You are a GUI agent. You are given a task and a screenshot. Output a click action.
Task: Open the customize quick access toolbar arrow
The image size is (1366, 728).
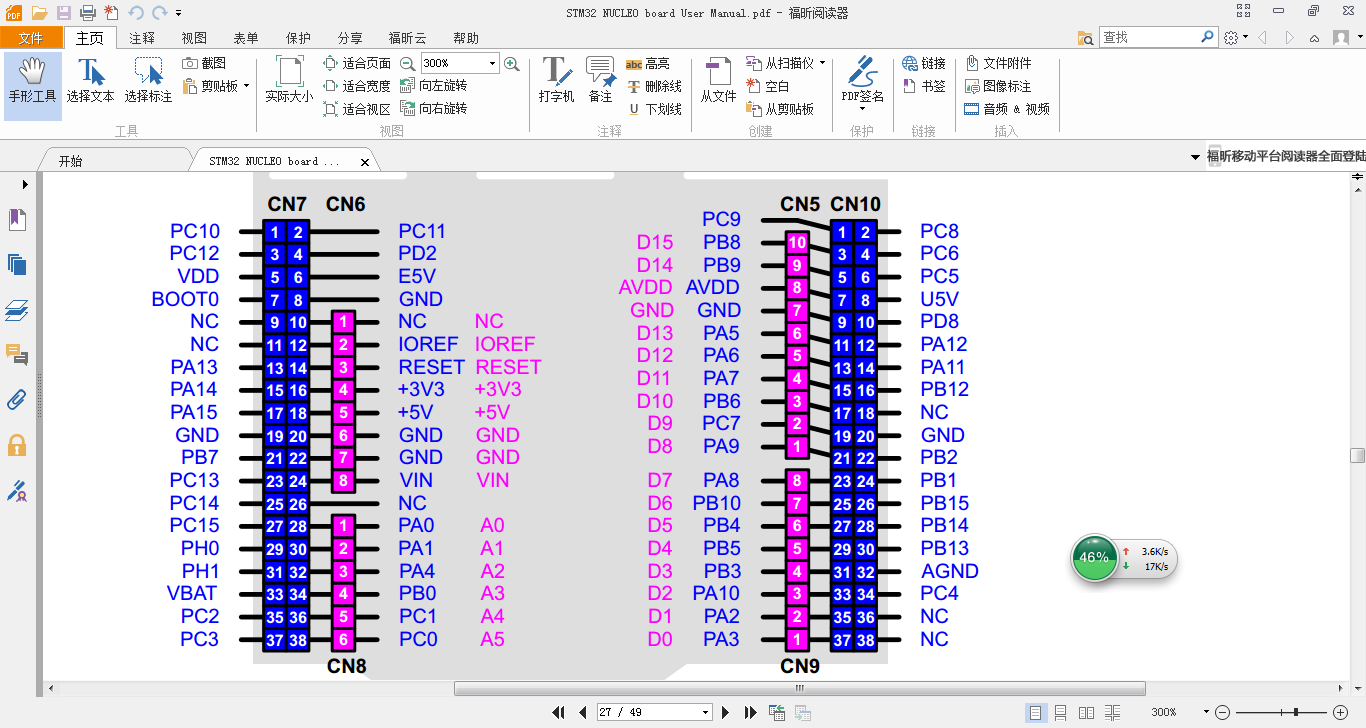pyautogui.click(x=179, y=13)
